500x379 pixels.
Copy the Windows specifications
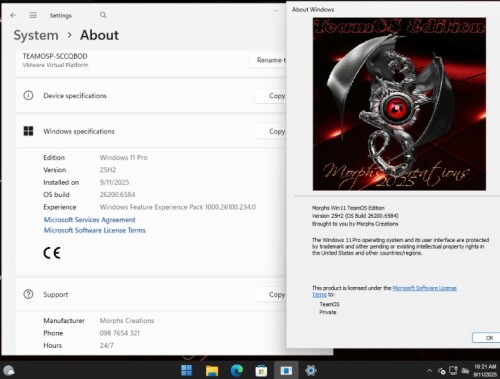(x=271, y=131)
